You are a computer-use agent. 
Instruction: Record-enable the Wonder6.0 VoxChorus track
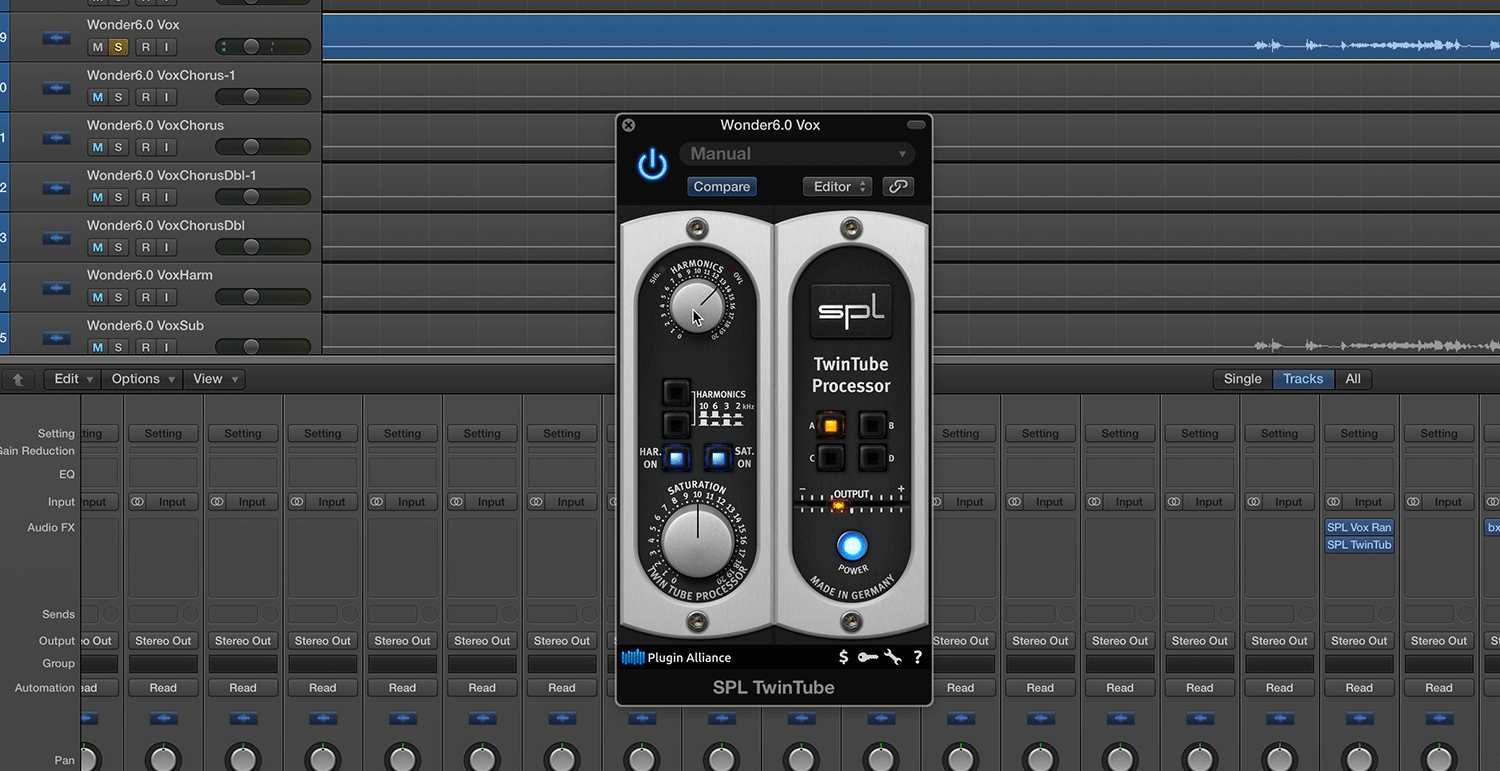point(146,147)
